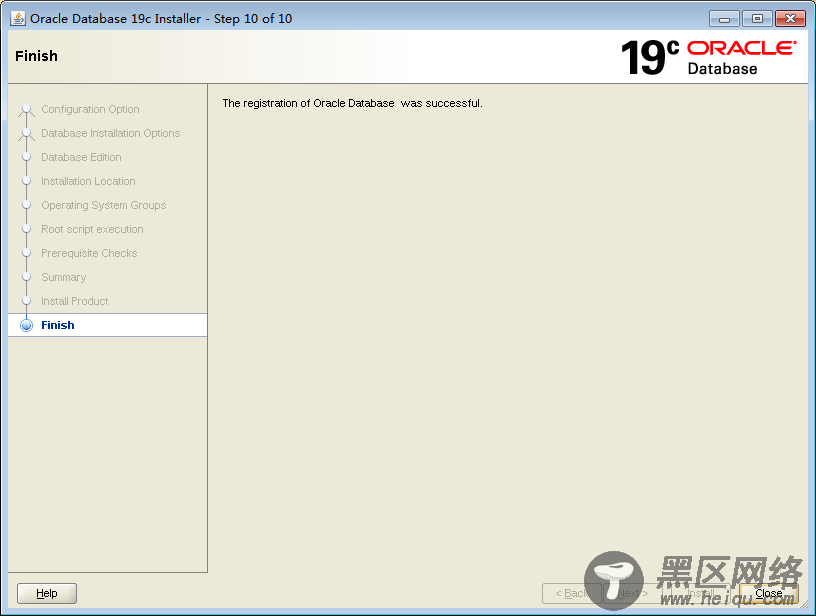The height and width of the screenshot is (616, 816).
Task: Close window via title bar X
Action: 790,19
